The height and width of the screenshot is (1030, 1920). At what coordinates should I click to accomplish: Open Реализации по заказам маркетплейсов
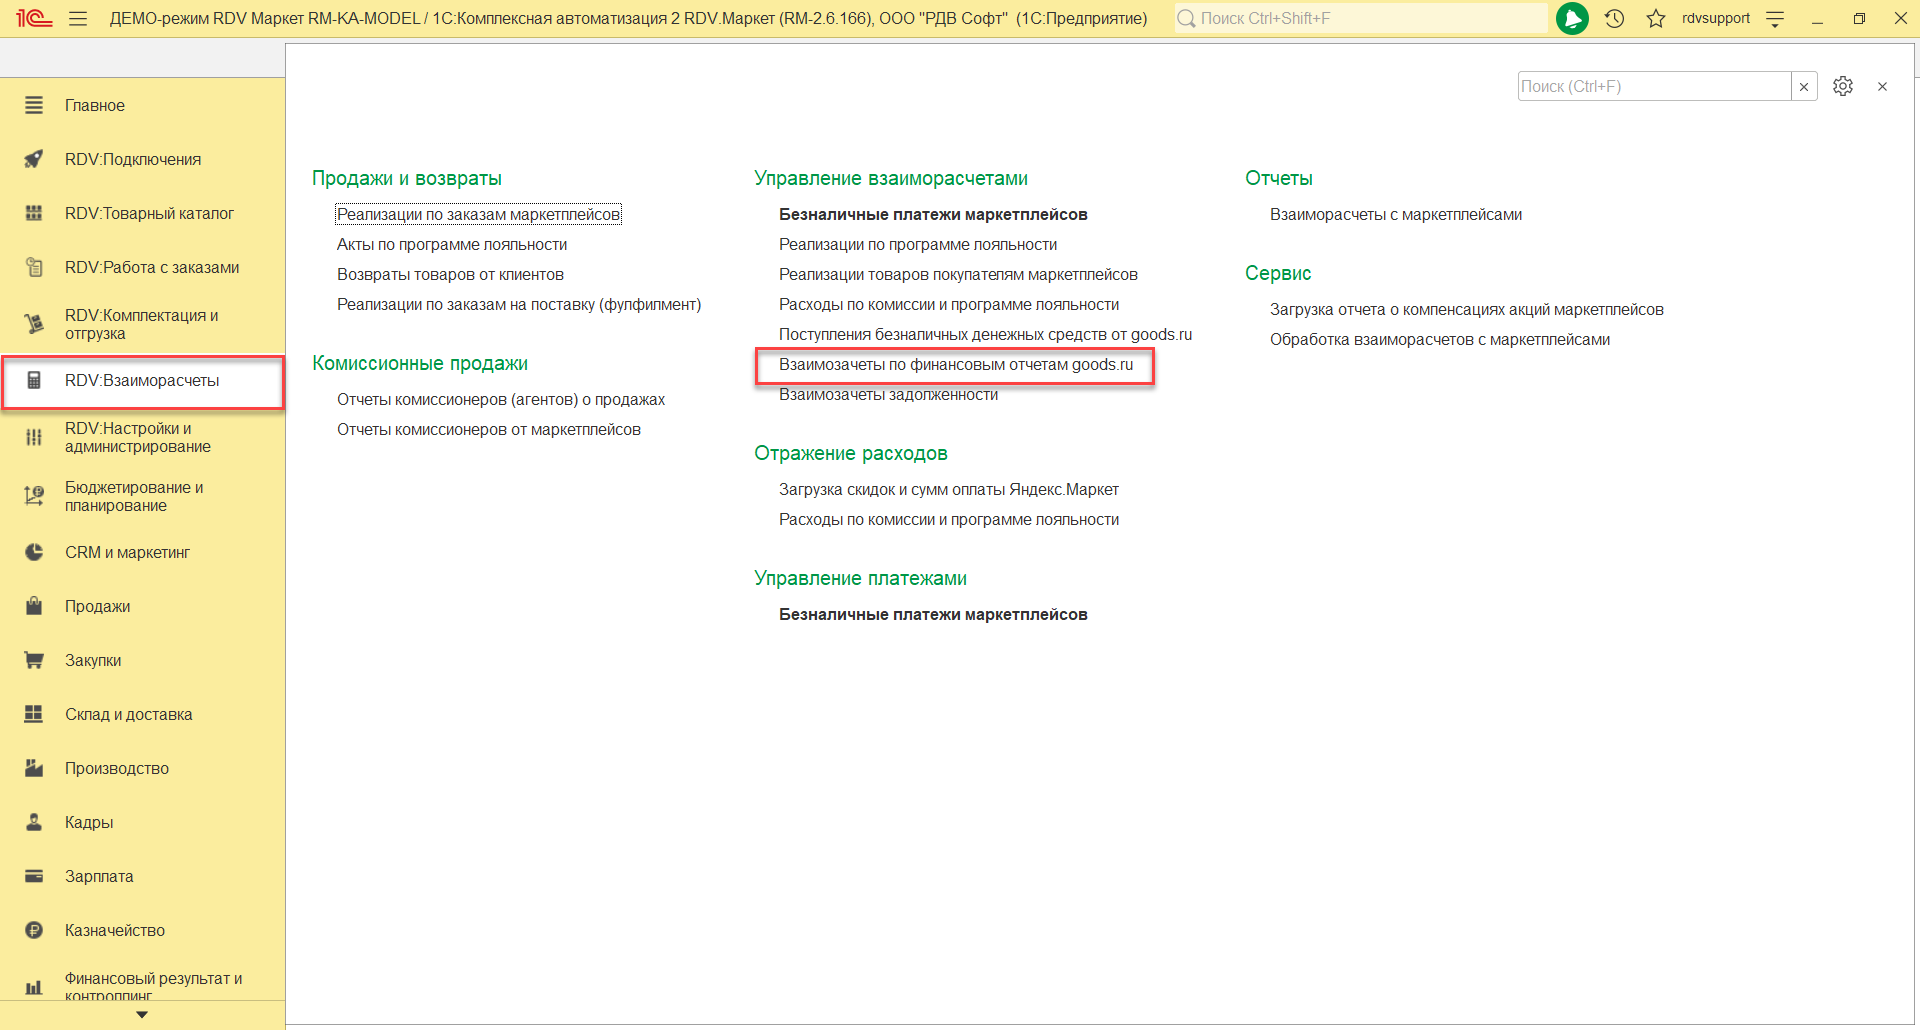[478, 214]
